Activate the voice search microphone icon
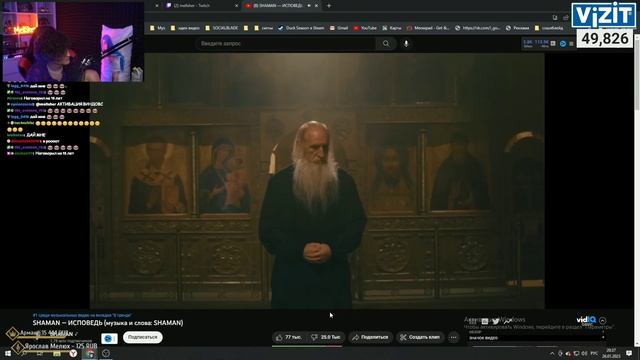This screenshot has height=360, width=640. click(406, 43)
